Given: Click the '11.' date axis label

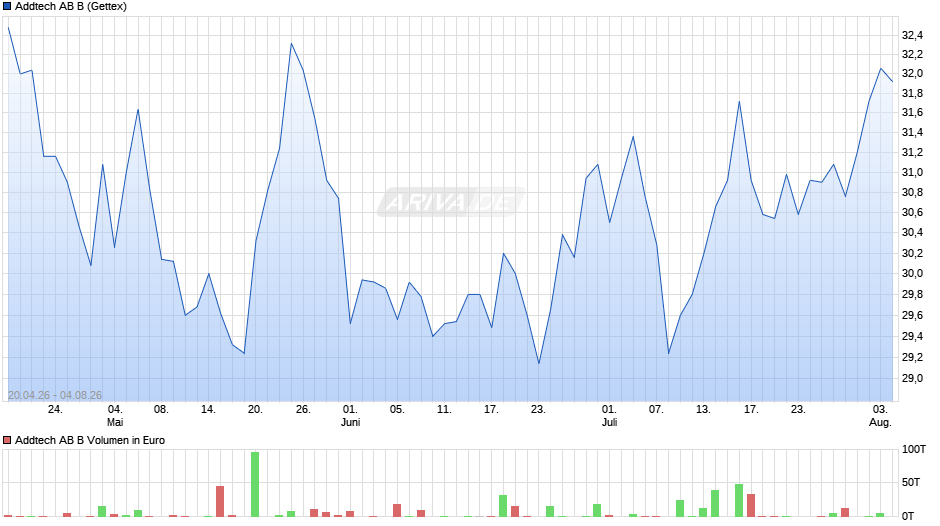Looking at the screenshot, I should pyautogui.click(x=444, y=410).
